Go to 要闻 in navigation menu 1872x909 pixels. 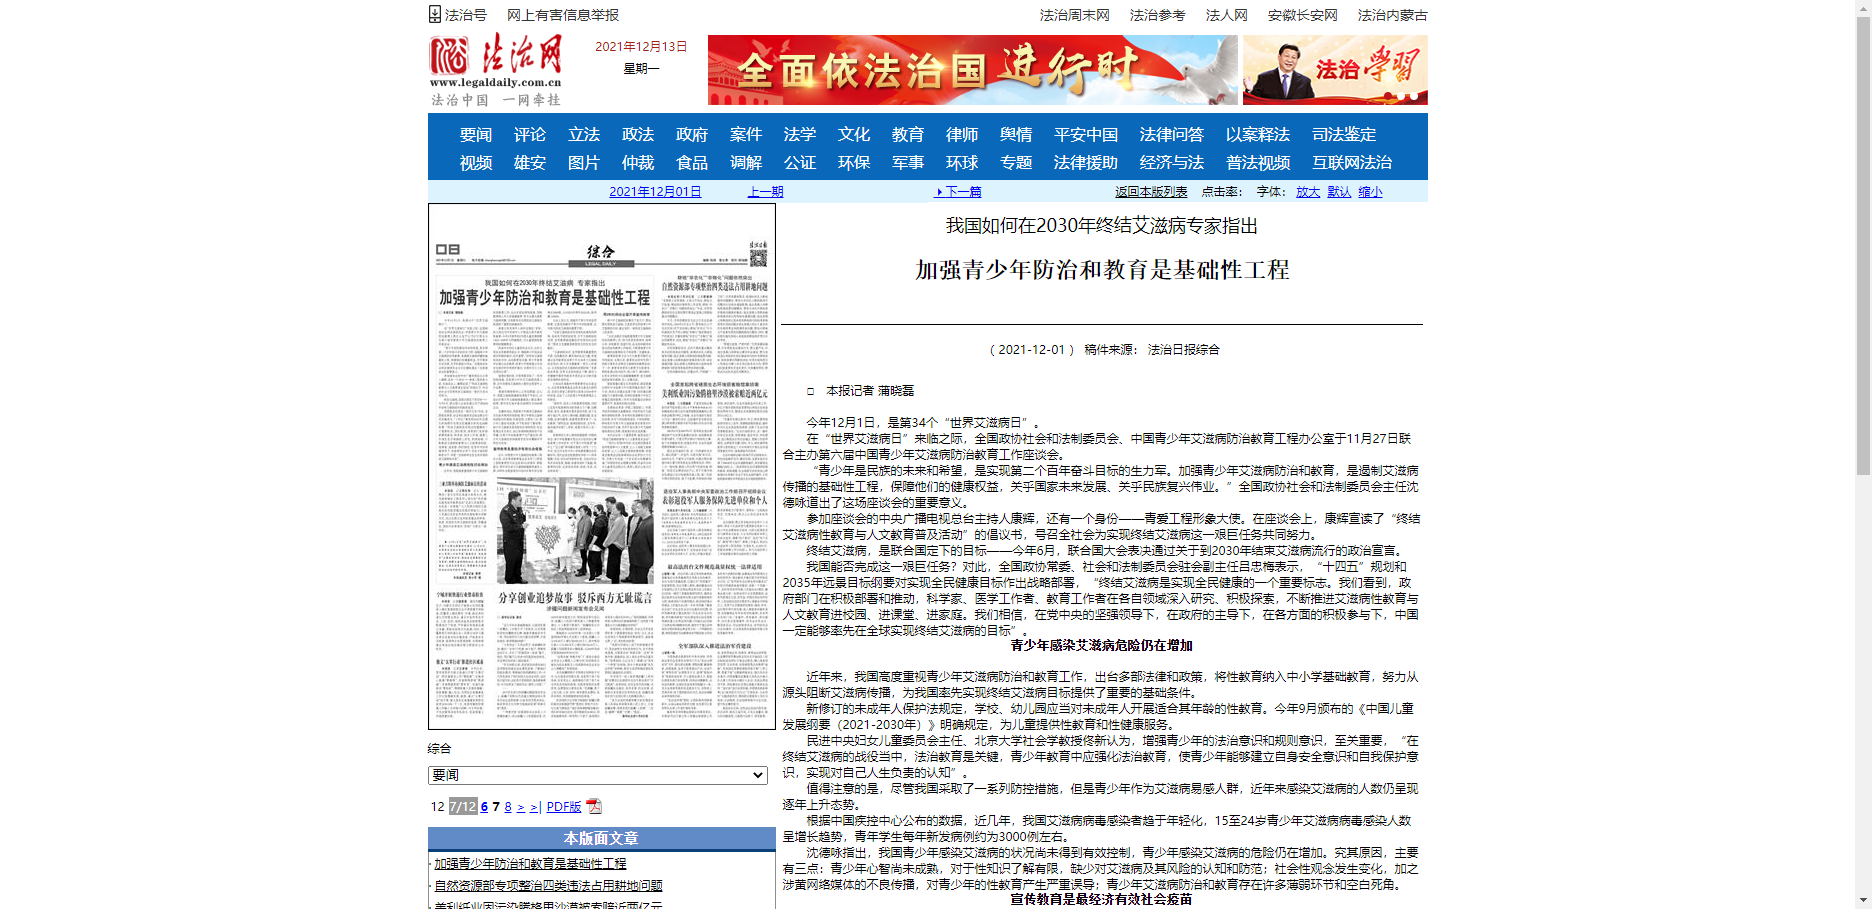(476, 134)
